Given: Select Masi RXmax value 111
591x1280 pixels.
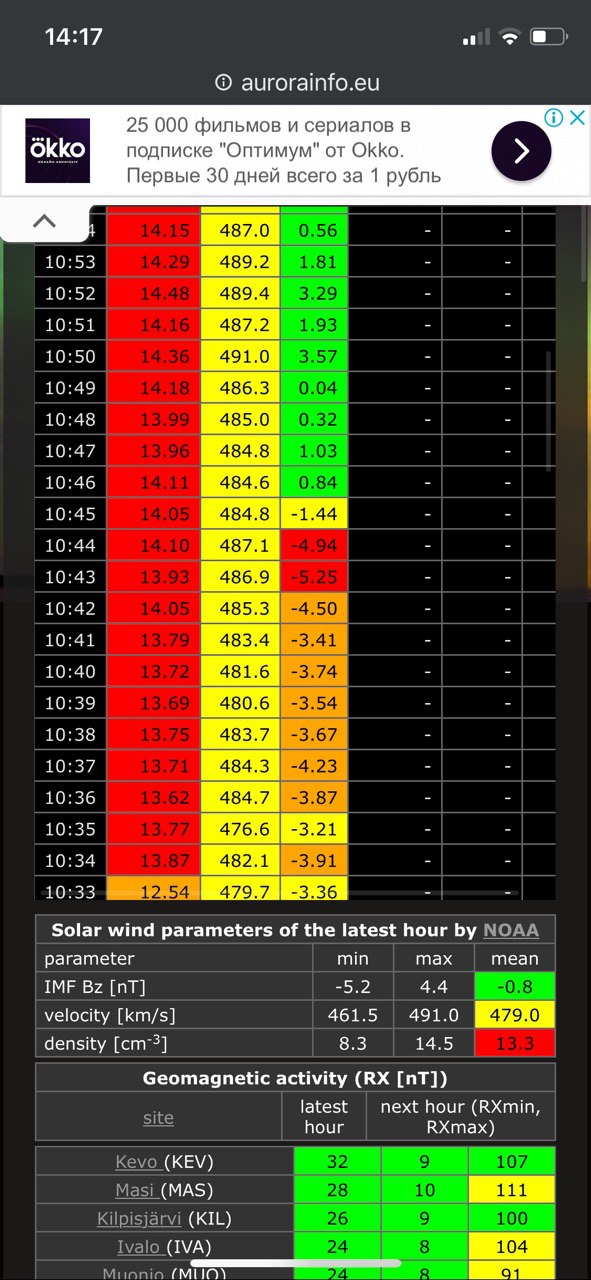Looking at the screenshot, I should coord(512,1190).
